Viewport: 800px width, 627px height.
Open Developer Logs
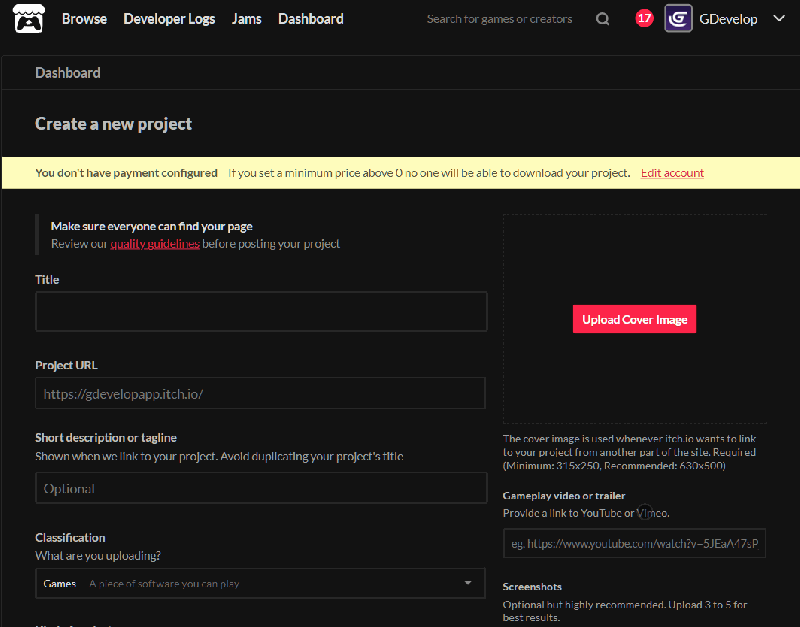click(x=169, y=18)
